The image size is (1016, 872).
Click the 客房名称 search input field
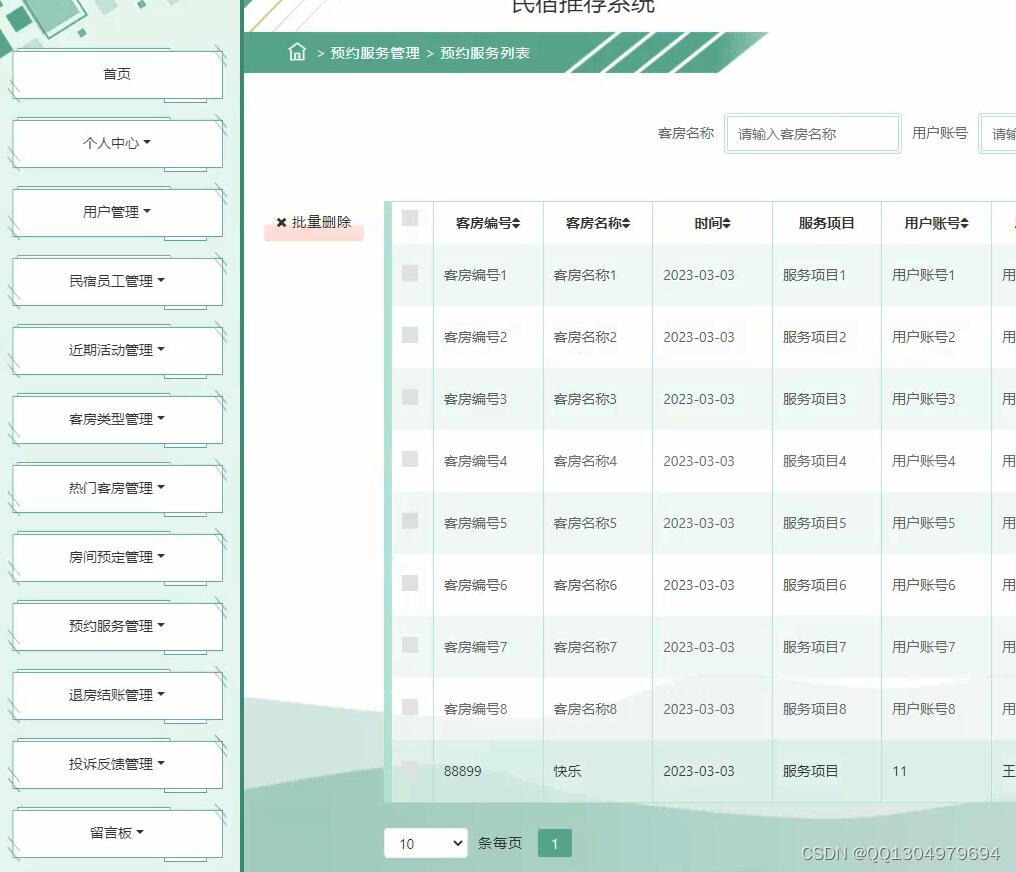click(813, 133)
